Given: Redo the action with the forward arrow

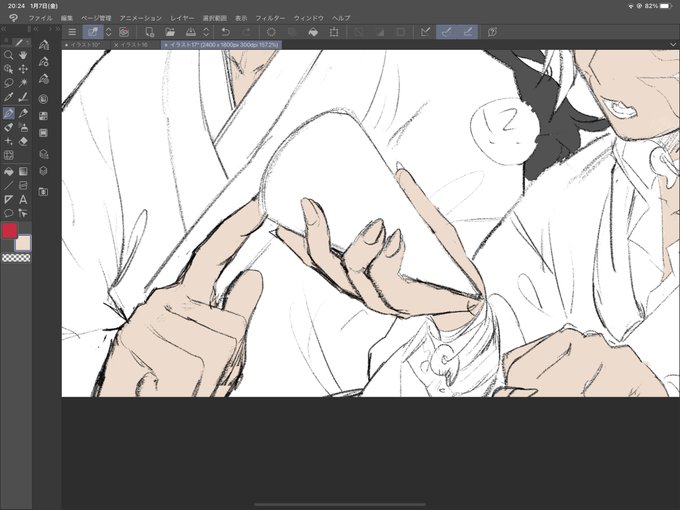Looking at the screenshot, I should pos(246,32).
